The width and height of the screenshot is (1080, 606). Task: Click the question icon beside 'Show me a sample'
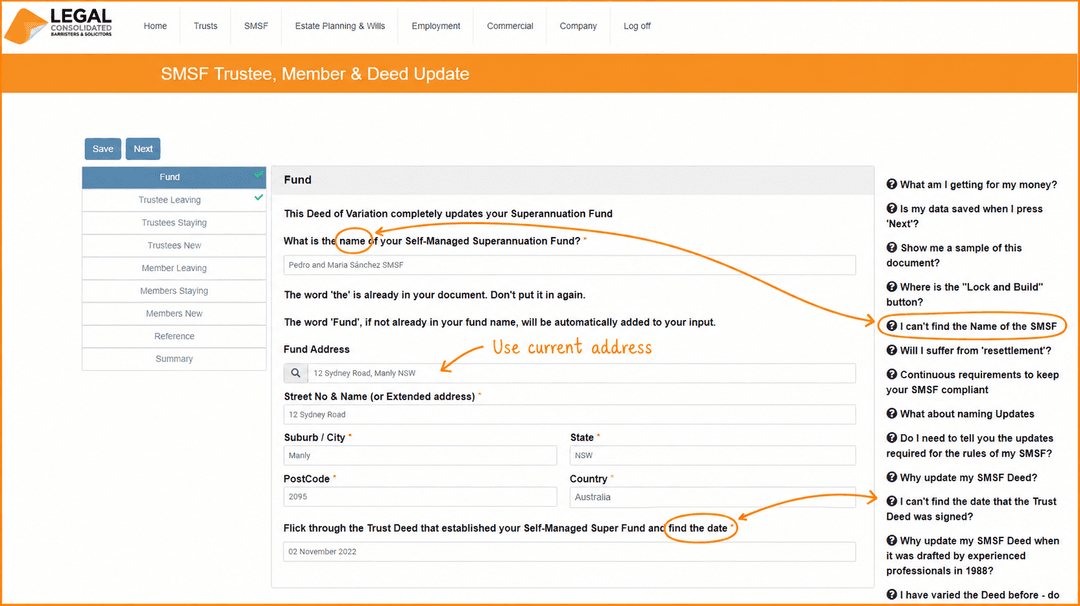tap(891, 247)
